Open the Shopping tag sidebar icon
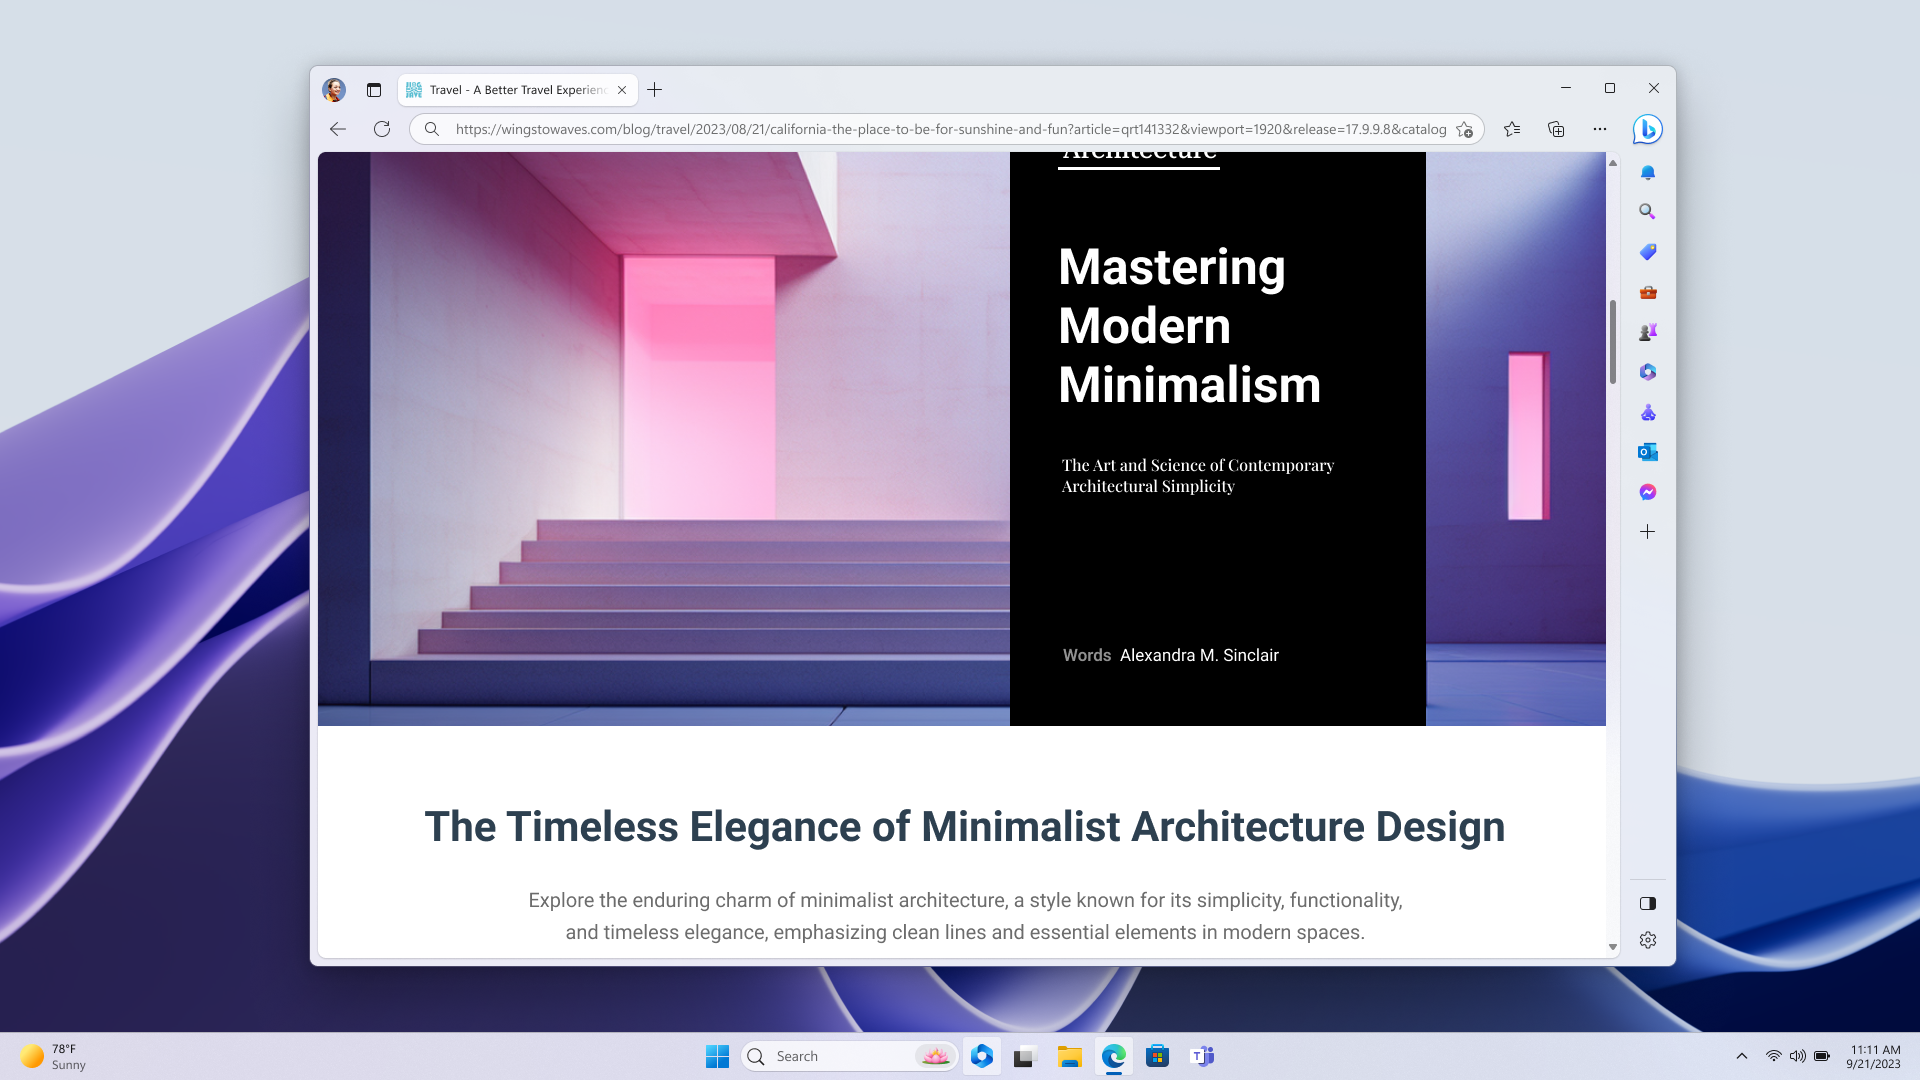 1647,252
